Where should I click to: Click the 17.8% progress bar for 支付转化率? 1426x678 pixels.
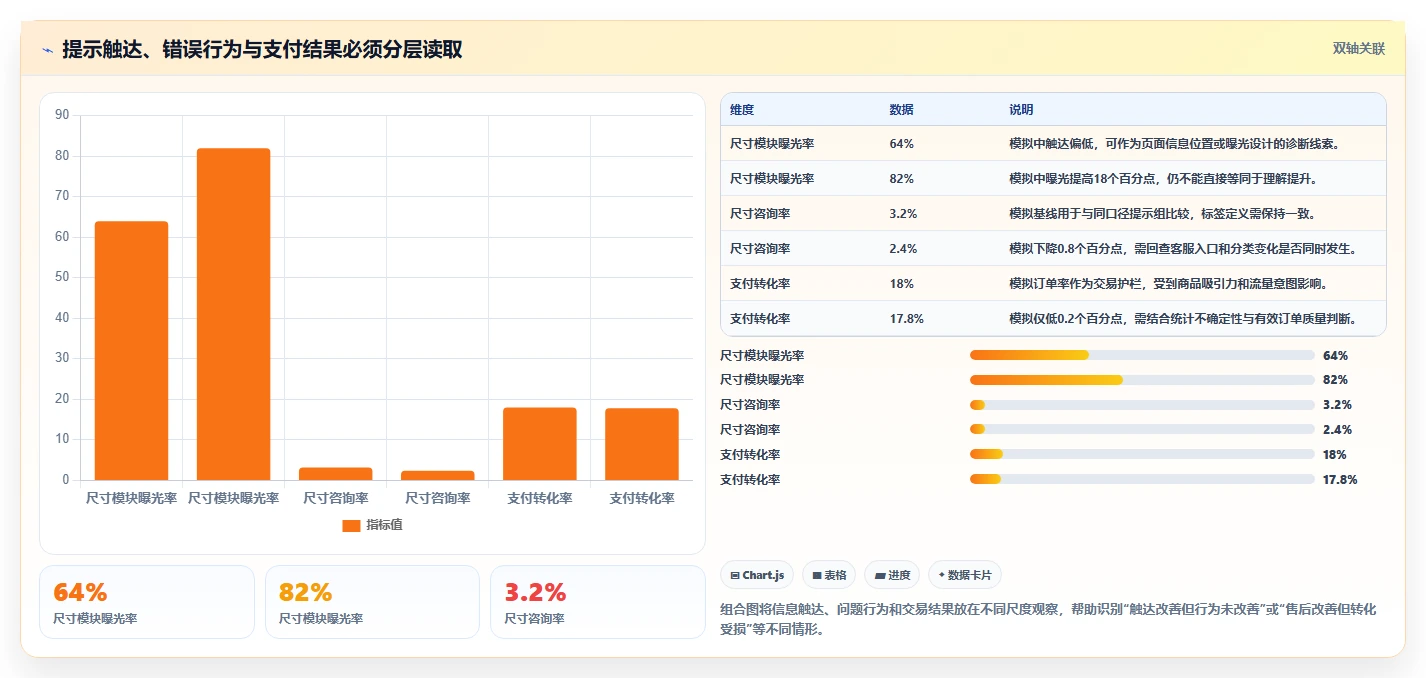pyautogui.click(x=1142, y=479)
